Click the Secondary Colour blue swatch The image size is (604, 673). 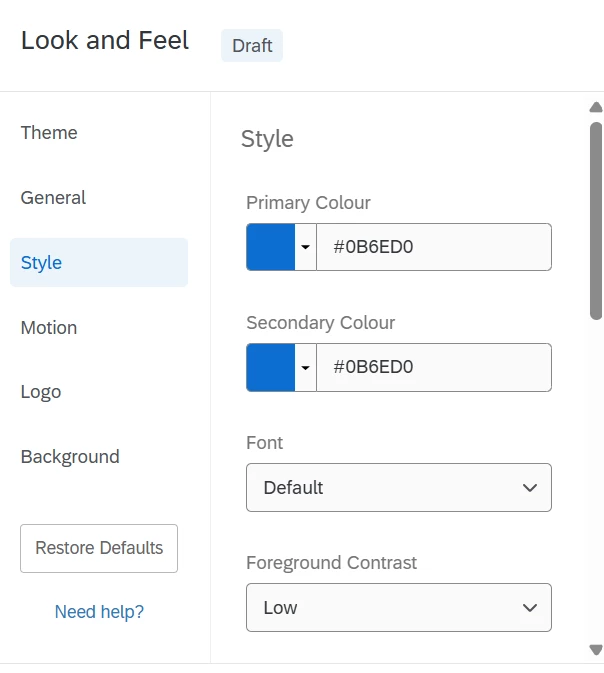click(x=270, y=367)
